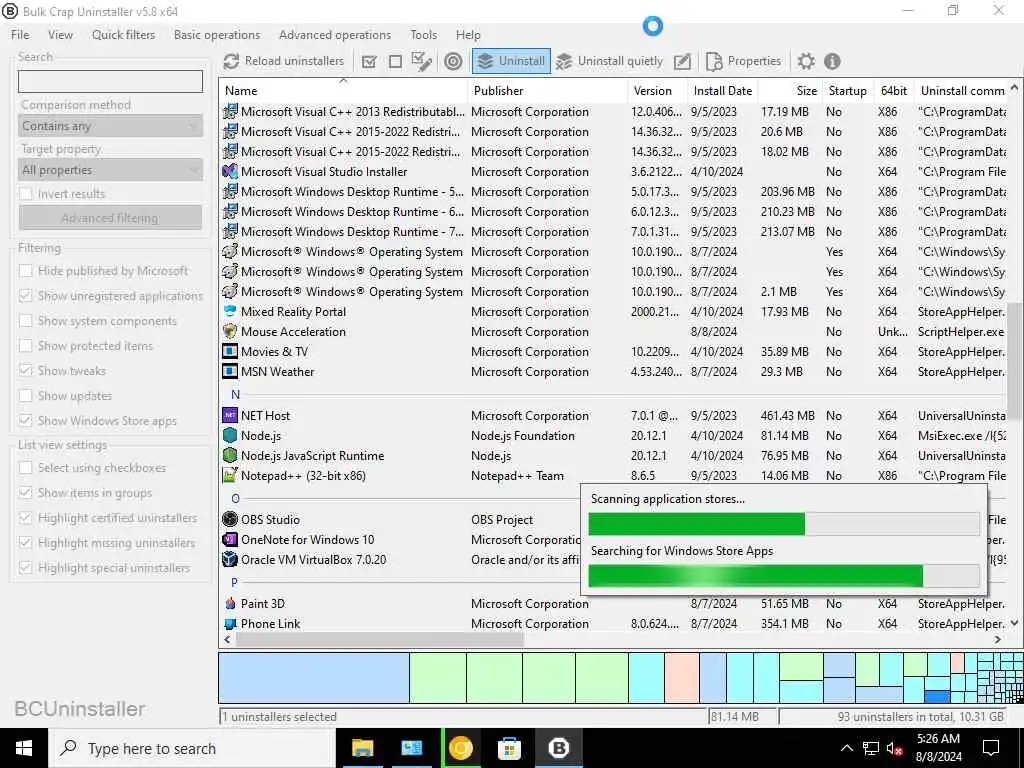
Task: Click the Uninstall button in toolbar
Action: click(511, 61)
